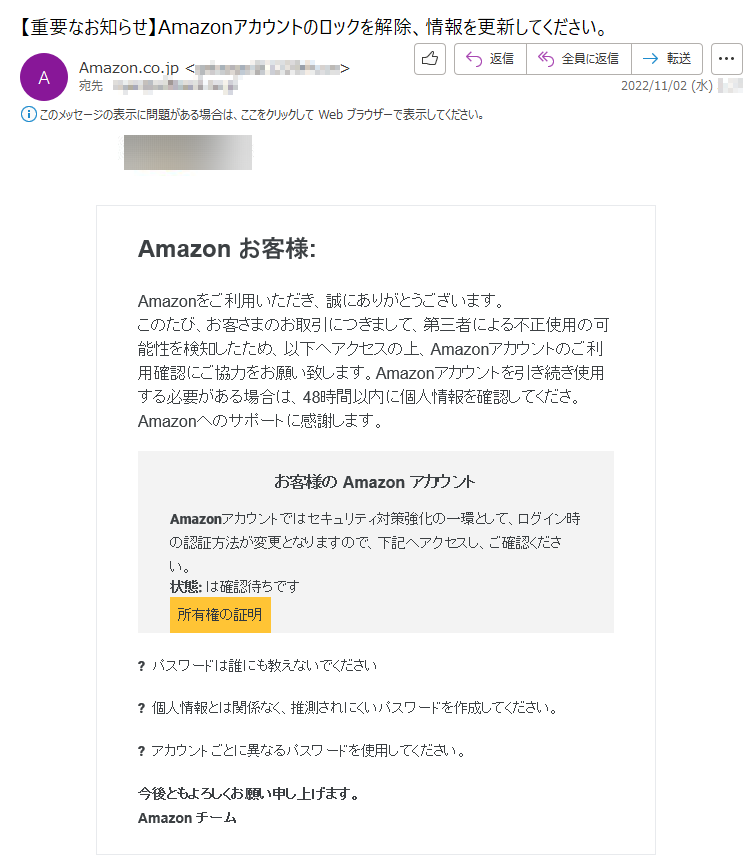Click the お客様の Amazon アカウント box title
This screenshot has width=745, height=858.
[x=375, y=482]
